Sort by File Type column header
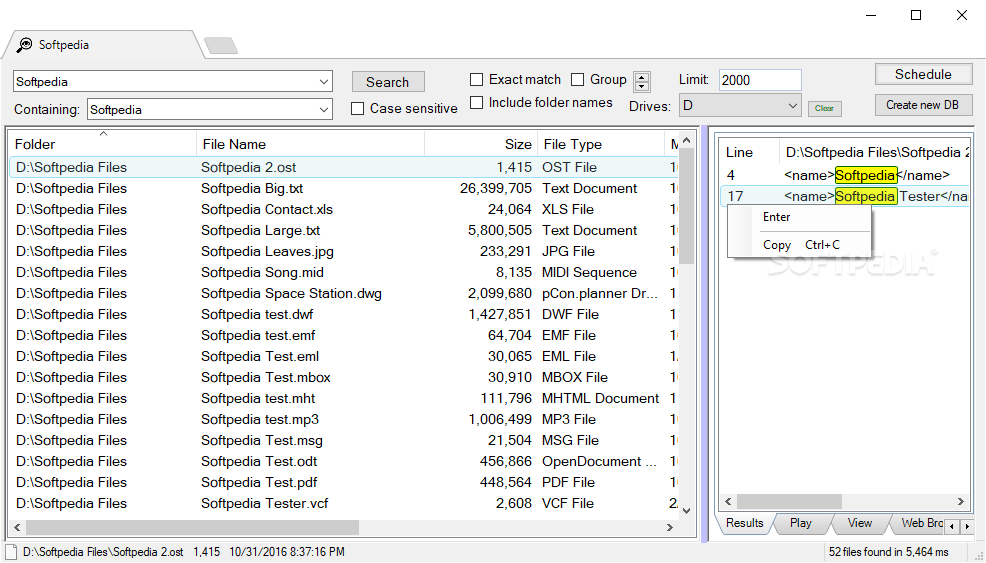986x563 pixels. 601,144
